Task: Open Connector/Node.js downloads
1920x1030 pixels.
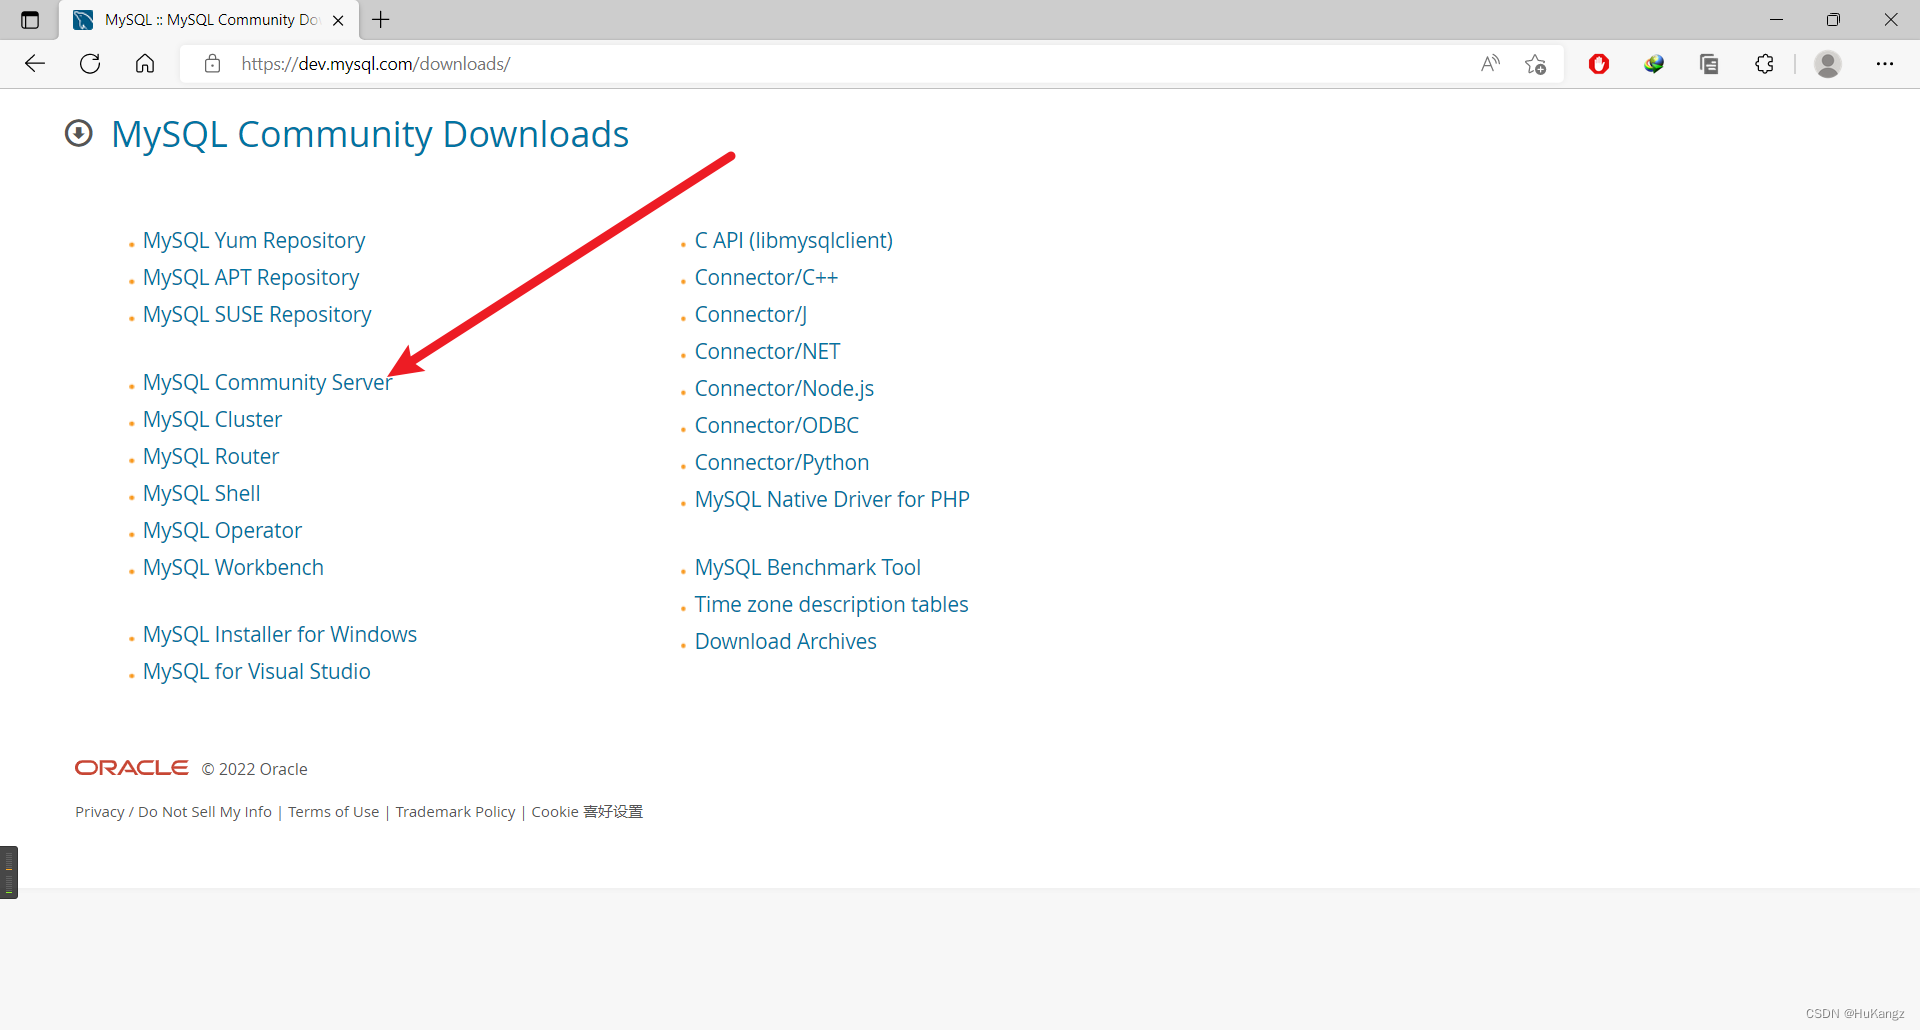Action: (x=784, y=389)
